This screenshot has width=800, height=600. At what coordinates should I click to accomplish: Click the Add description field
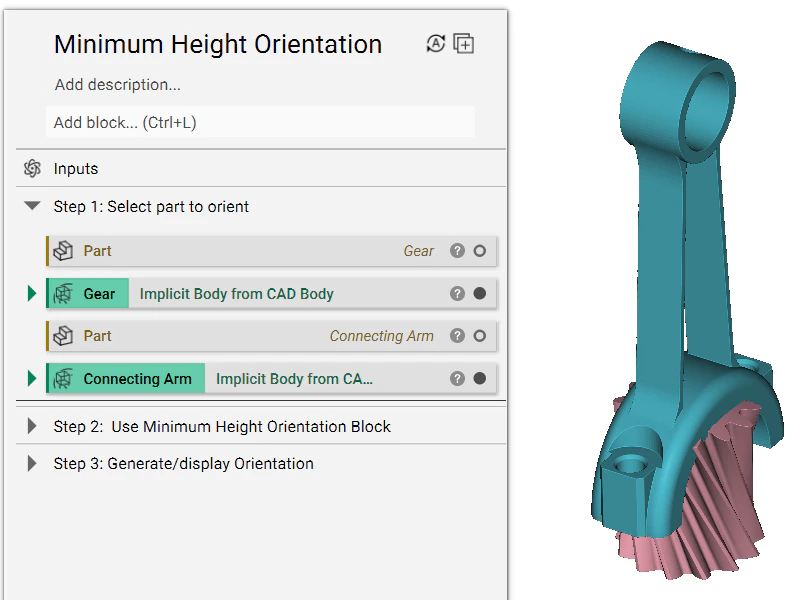(x=118, y=85)
